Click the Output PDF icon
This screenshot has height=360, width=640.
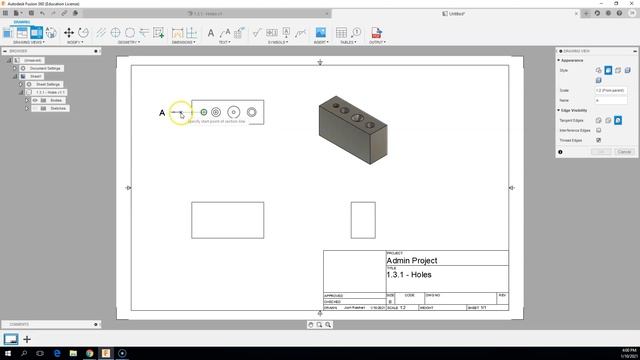coord(376,33)
